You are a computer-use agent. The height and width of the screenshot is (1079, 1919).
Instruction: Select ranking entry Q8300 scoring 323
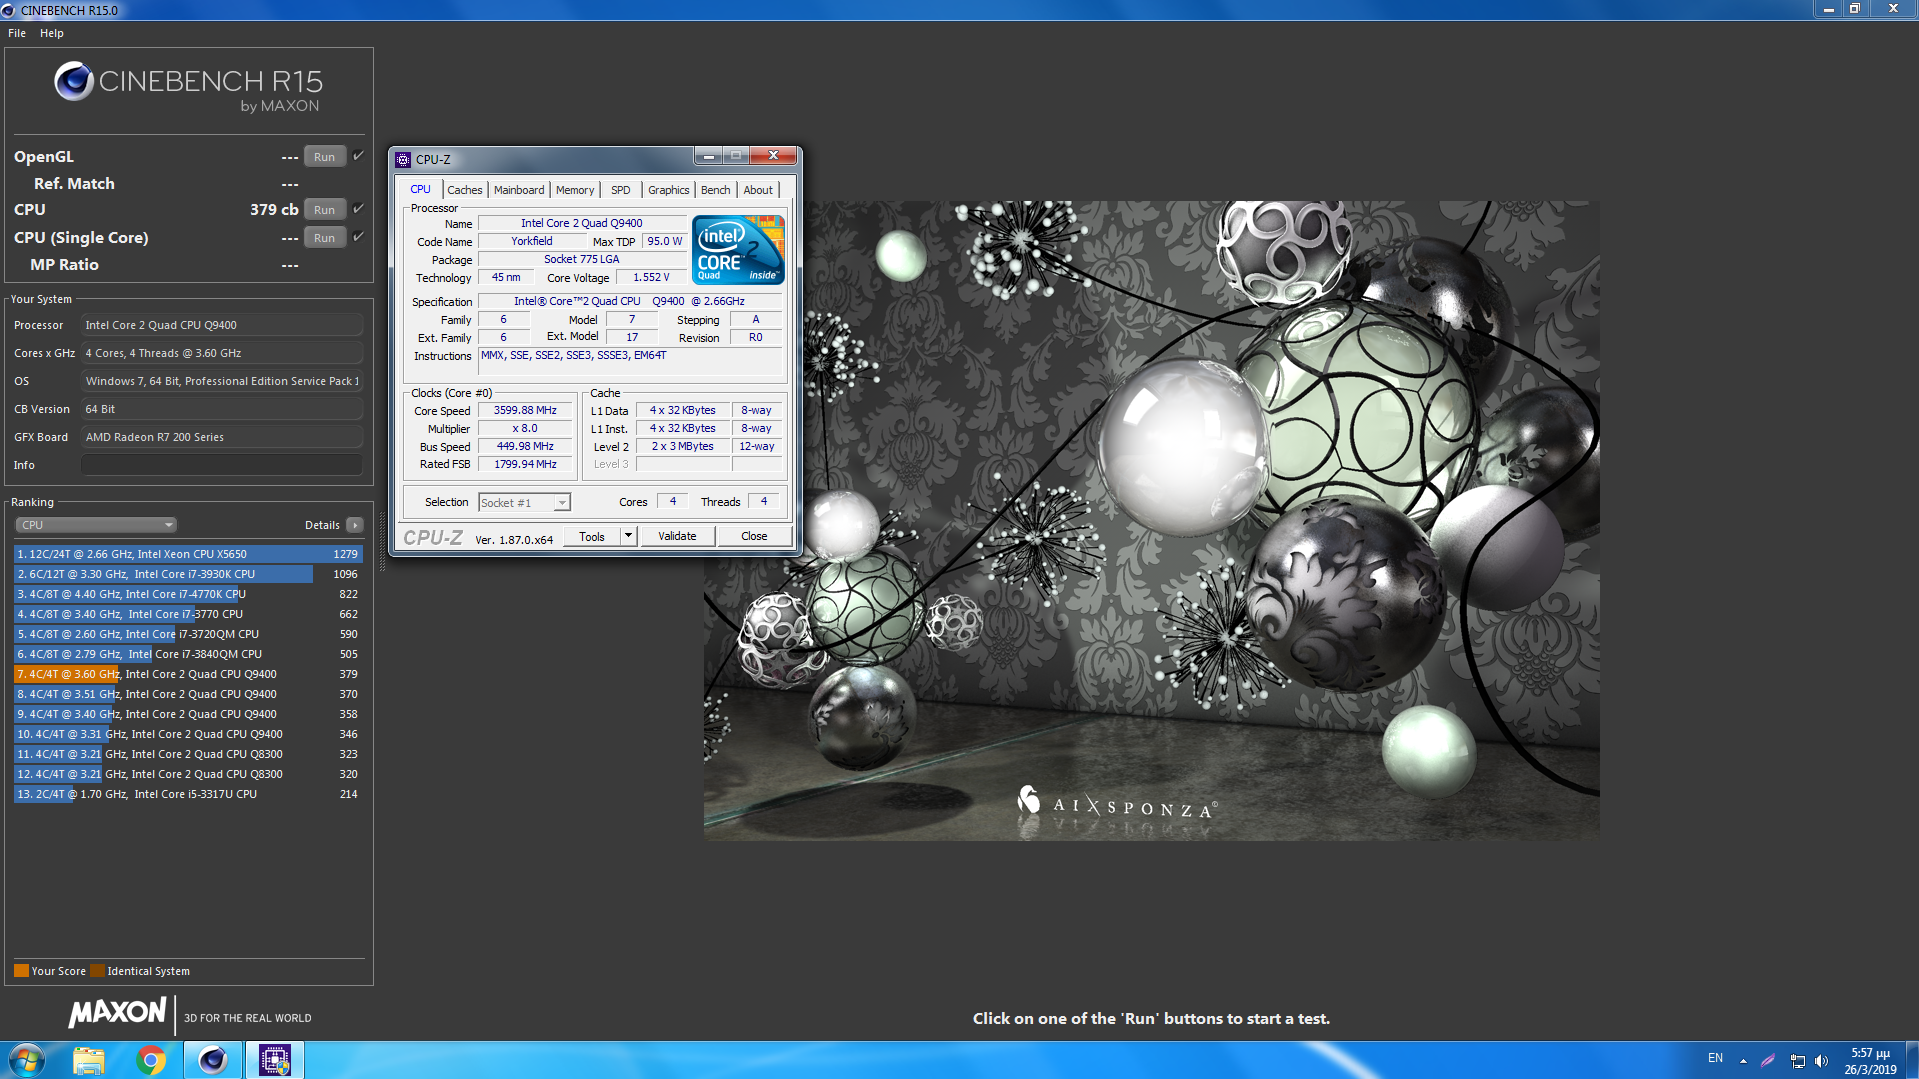click(x=188, y=754)
